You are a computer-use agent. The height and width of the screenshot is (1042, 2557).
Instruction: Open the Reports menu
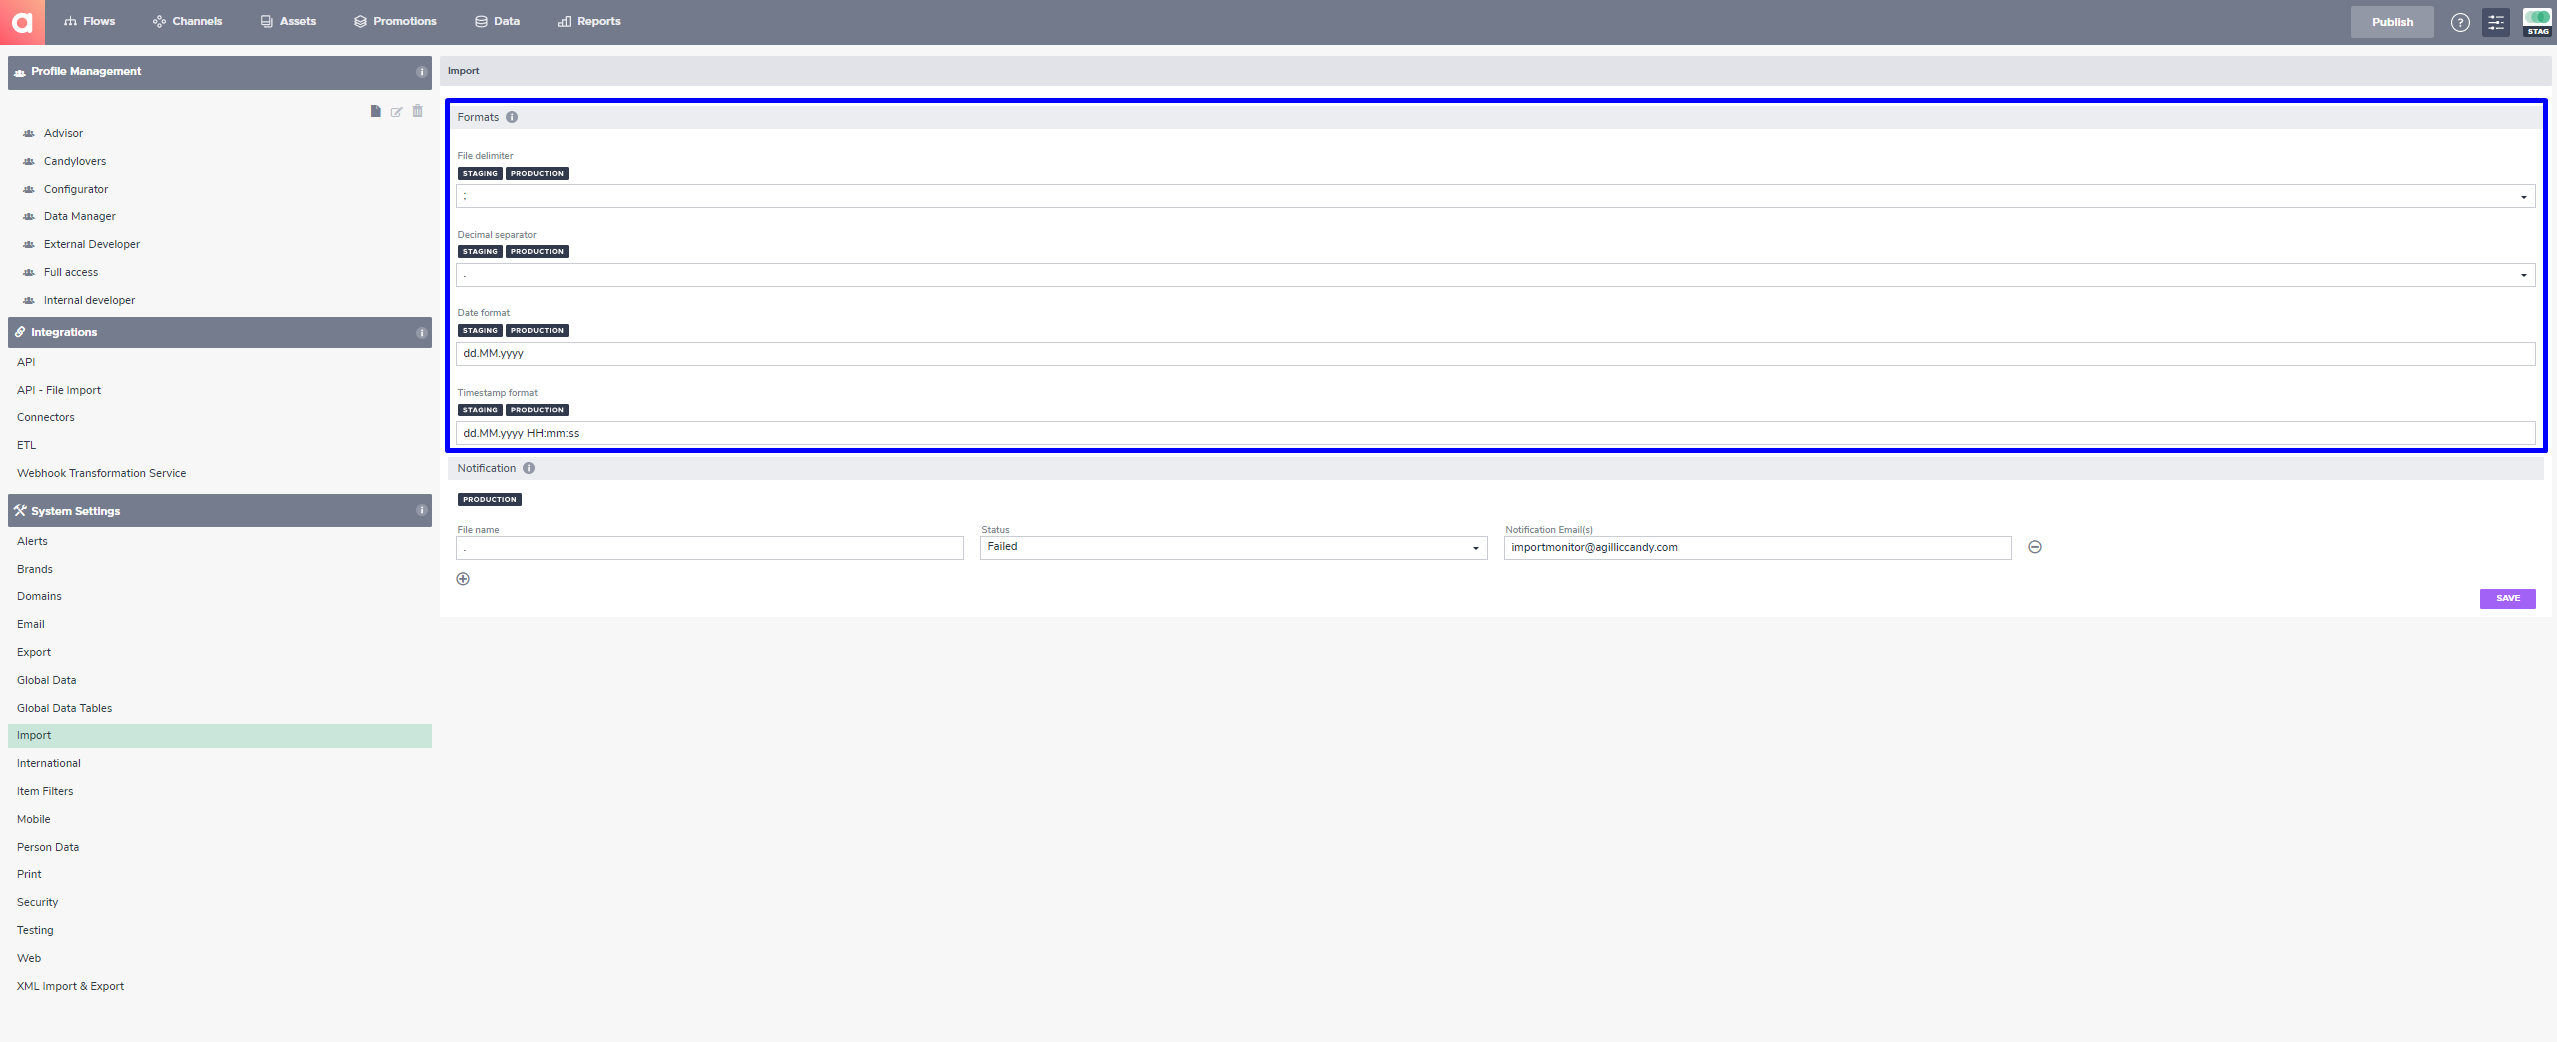click(589, 21)
